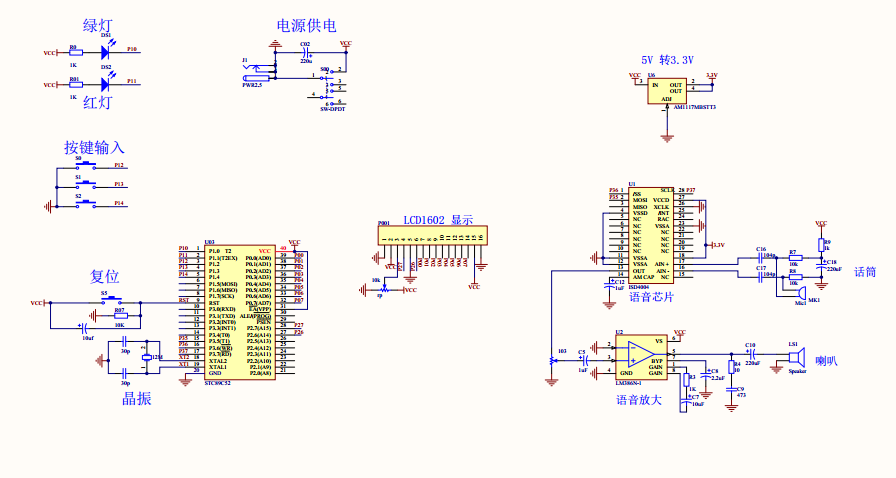Select resistor R9 under VCC

point(821,245)
